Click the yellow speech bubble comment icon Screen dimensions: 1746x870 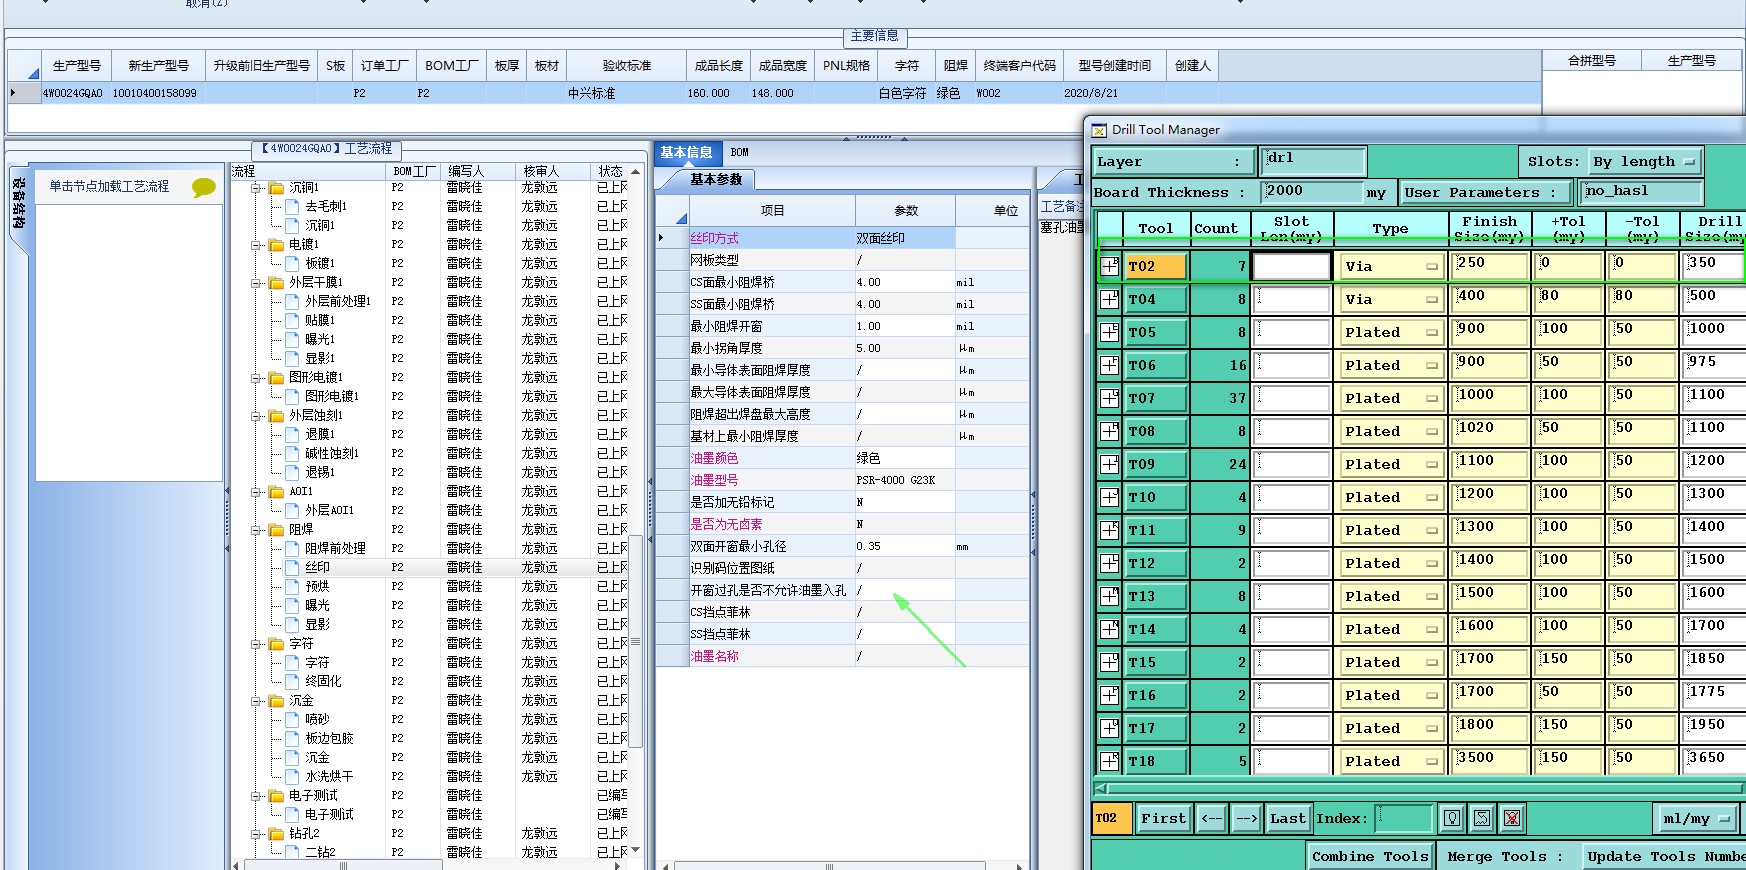(x=204, y=187)
